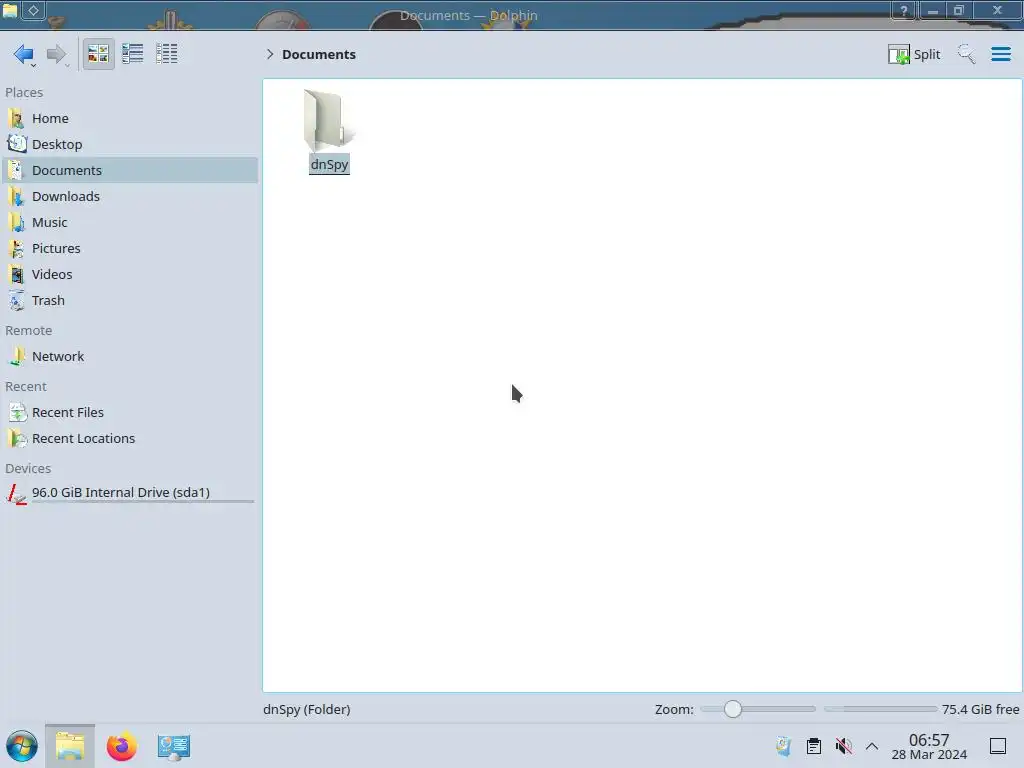1024x768 pixels.
Task: Open the window menu icon in titlebar
Action: pos(9,10)
